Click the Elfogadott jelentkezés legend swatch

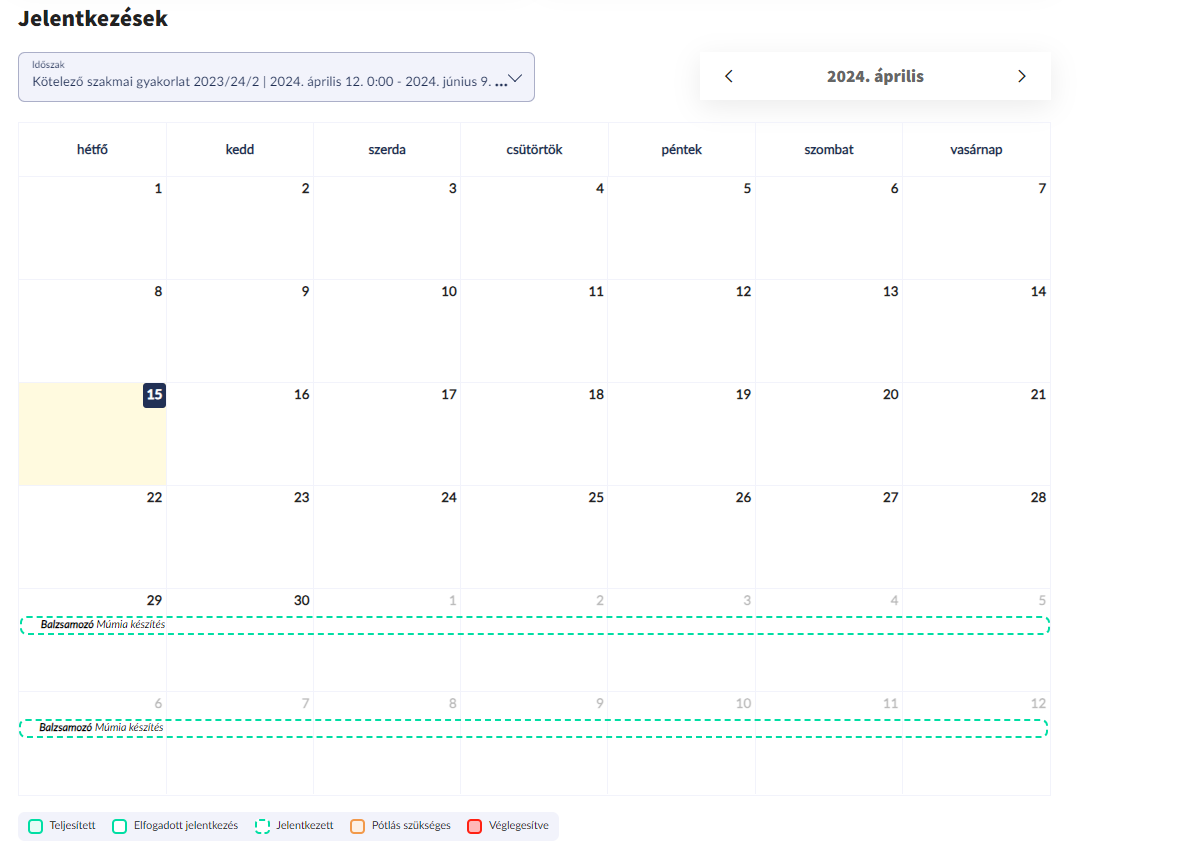tap(120, 826)
